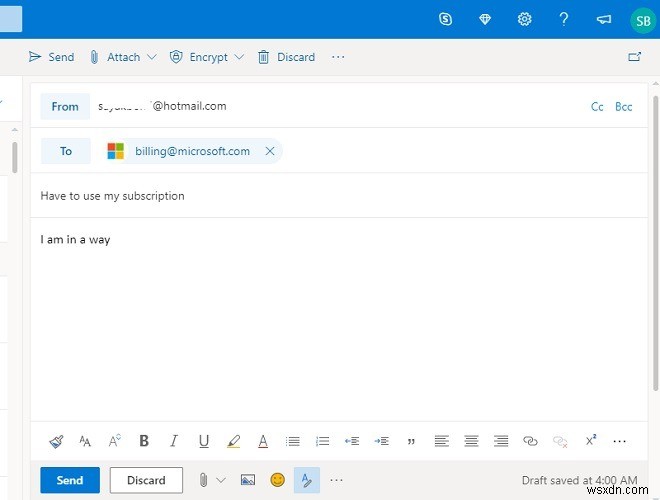660x500 pixels.
Task: Click the remove link icon
Action: pos(560,441)
